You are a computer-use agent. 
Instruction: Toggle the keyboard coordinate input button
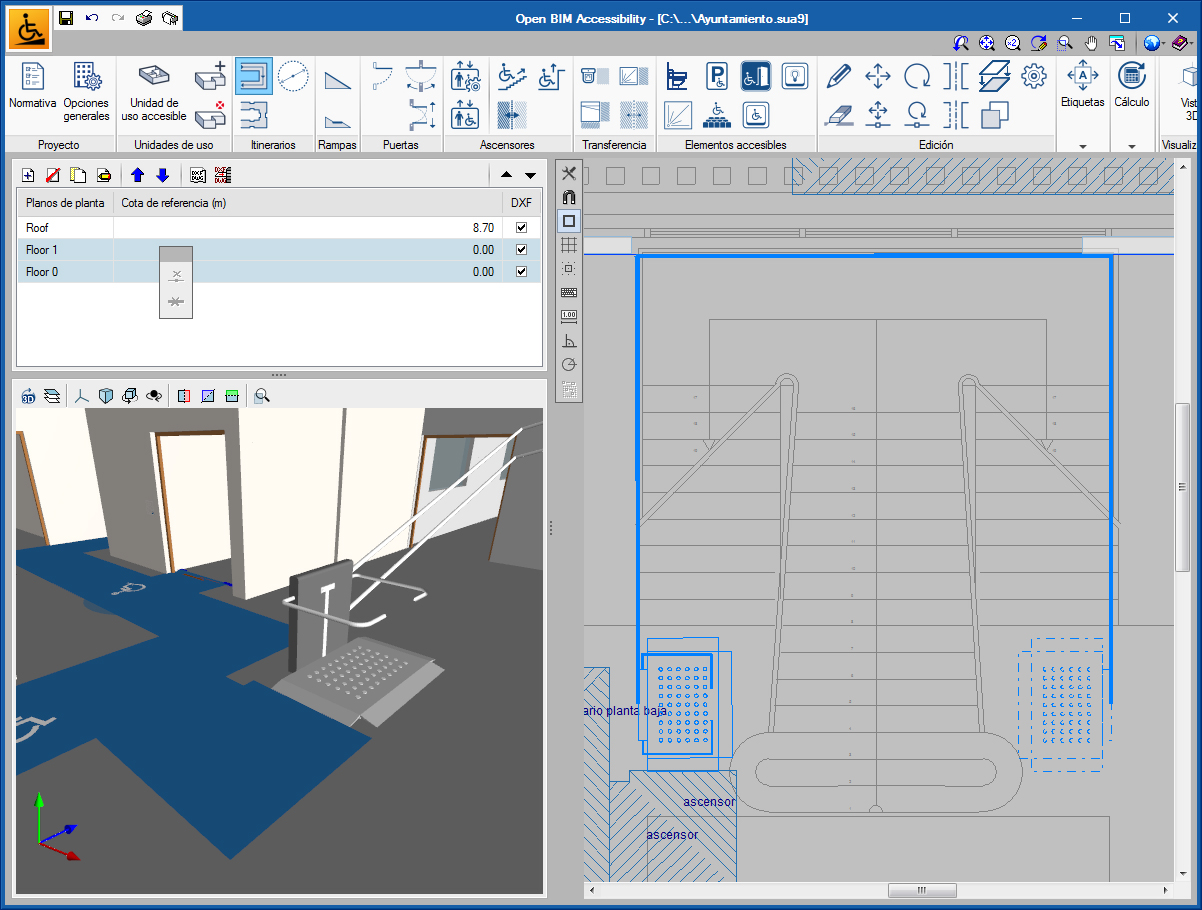pyautogui.click(x=569, y=293)
